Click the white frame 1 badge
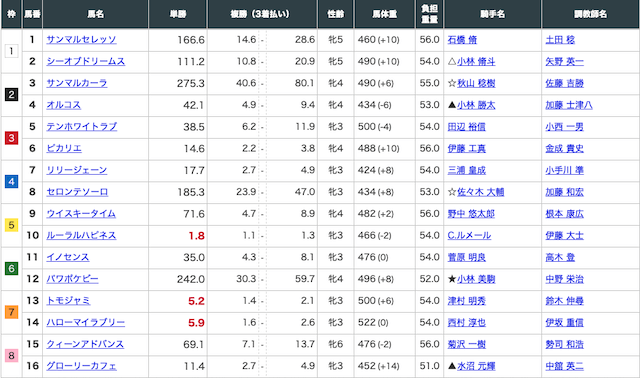The image size is (640, 378). 11,51
